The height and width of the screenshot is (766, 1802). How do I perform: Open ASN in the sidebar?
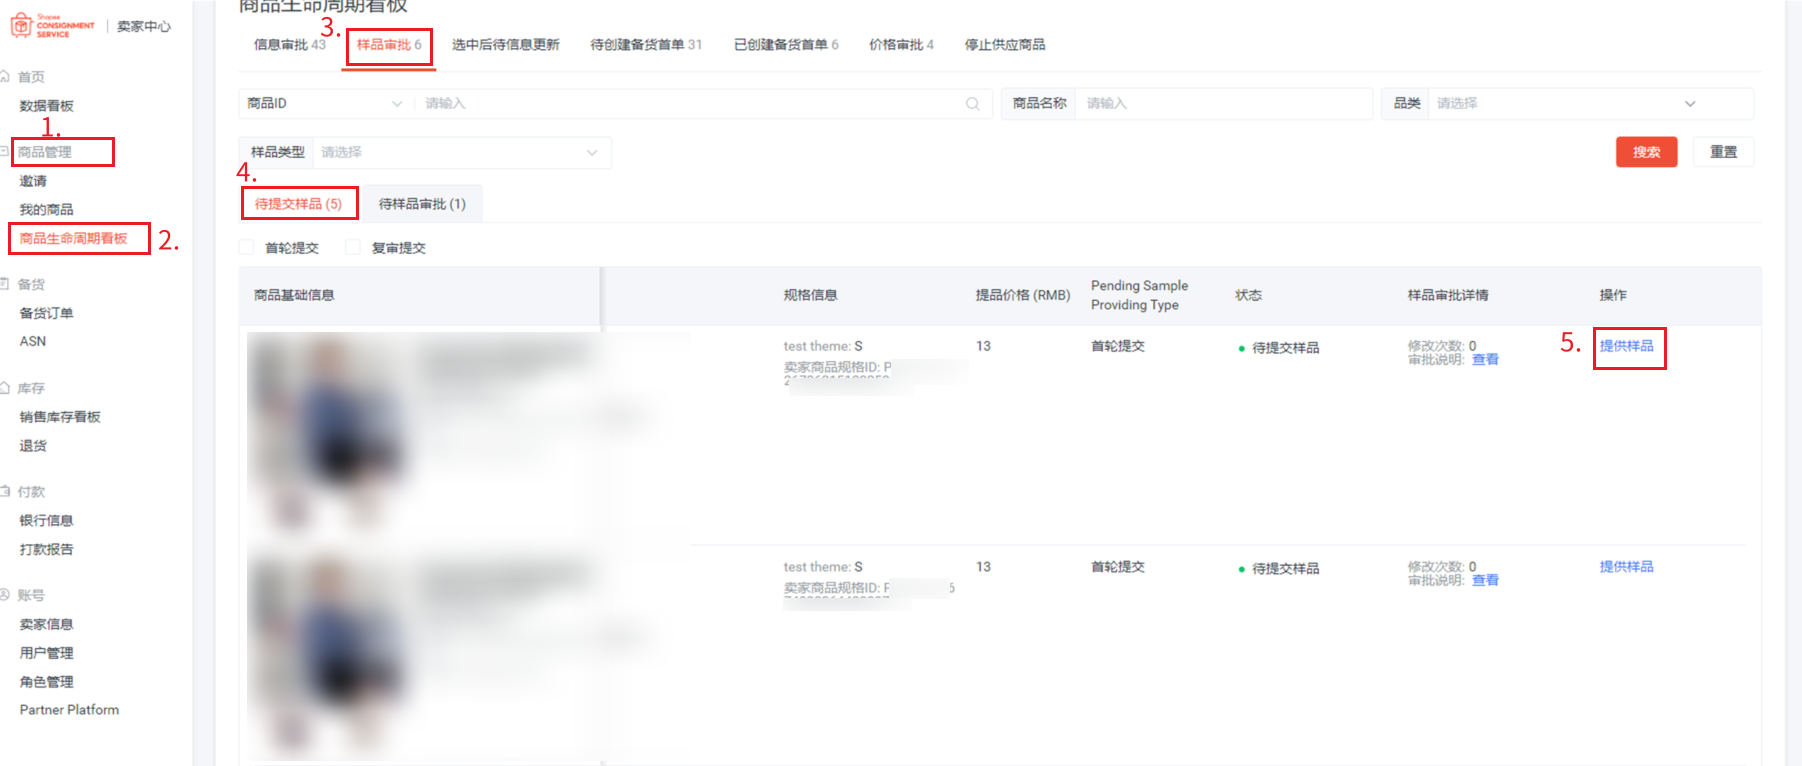[x=33, y=341]
